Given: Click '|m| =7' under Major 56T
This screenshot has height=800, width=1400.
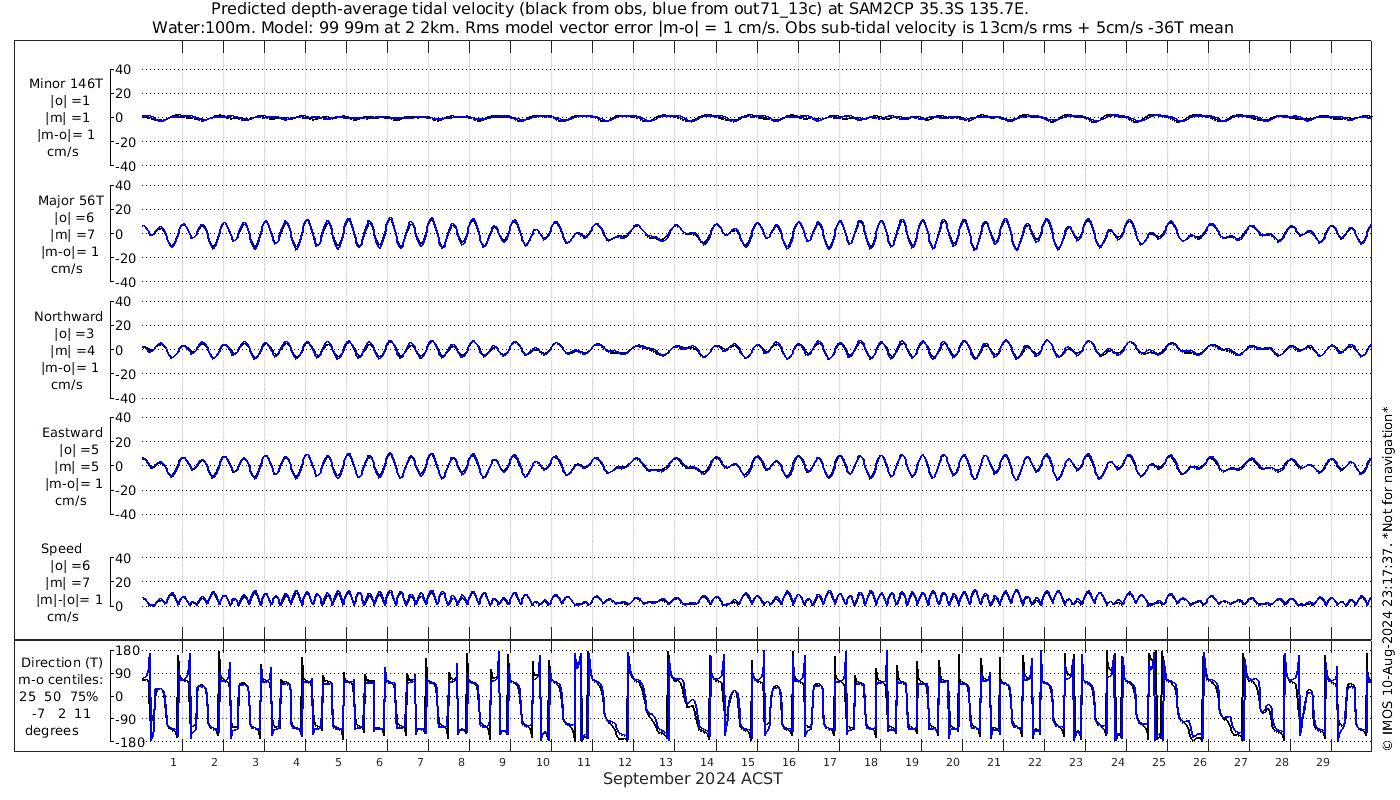Looking at the screenshot, I should 72,234.
